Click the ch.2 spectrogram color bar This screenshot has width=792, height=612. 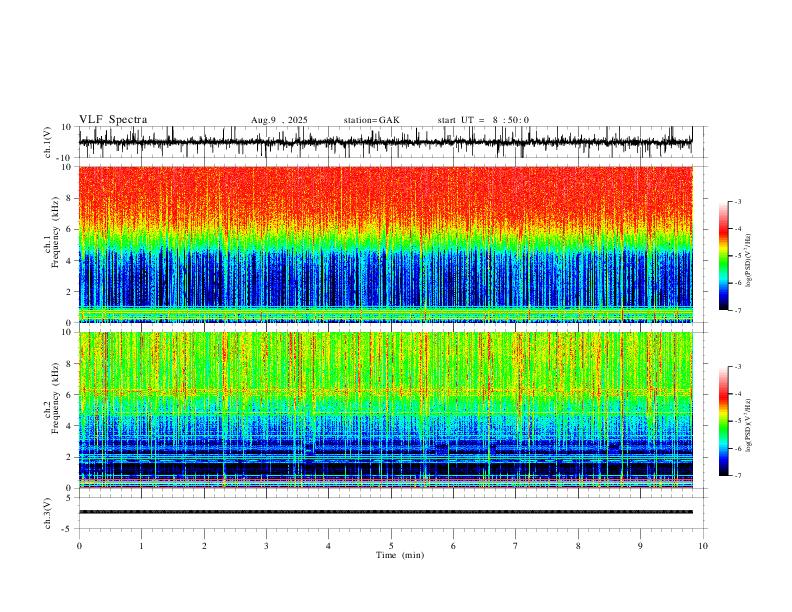click(723, 421)
